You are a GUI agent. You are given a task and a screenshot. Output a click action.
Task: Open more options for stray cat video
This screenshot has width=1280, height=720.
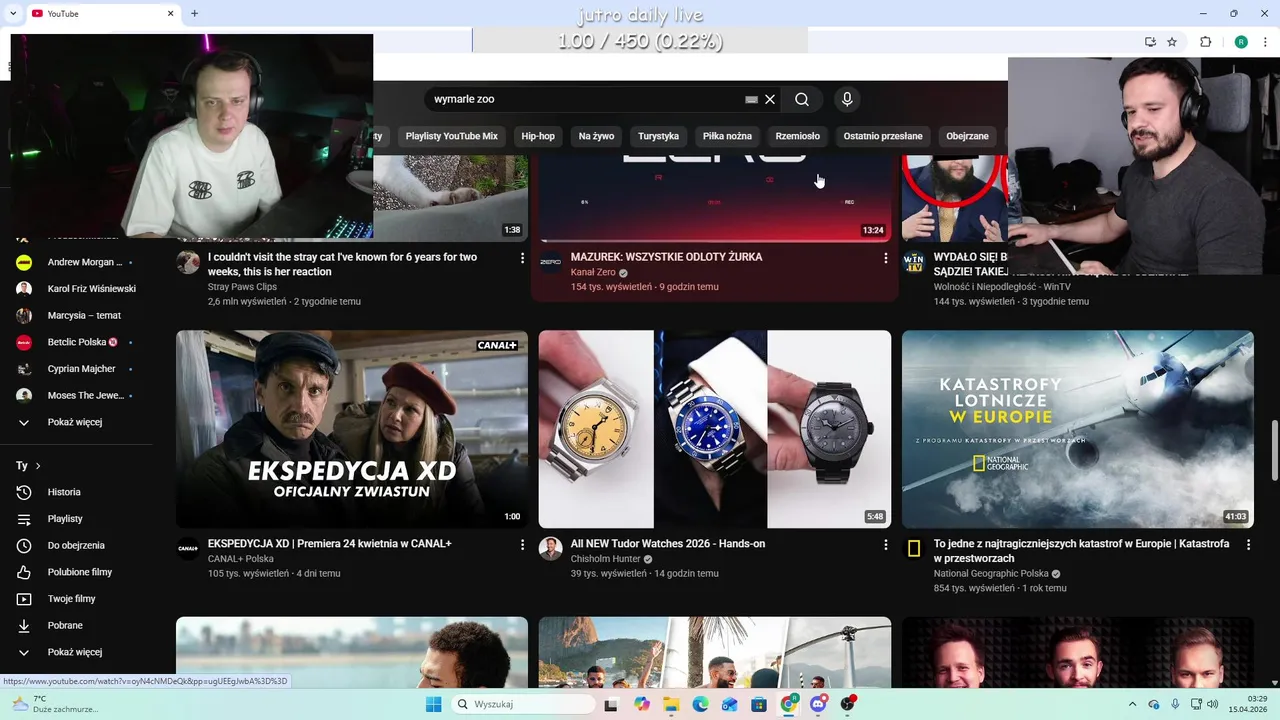tap(522, 258)
